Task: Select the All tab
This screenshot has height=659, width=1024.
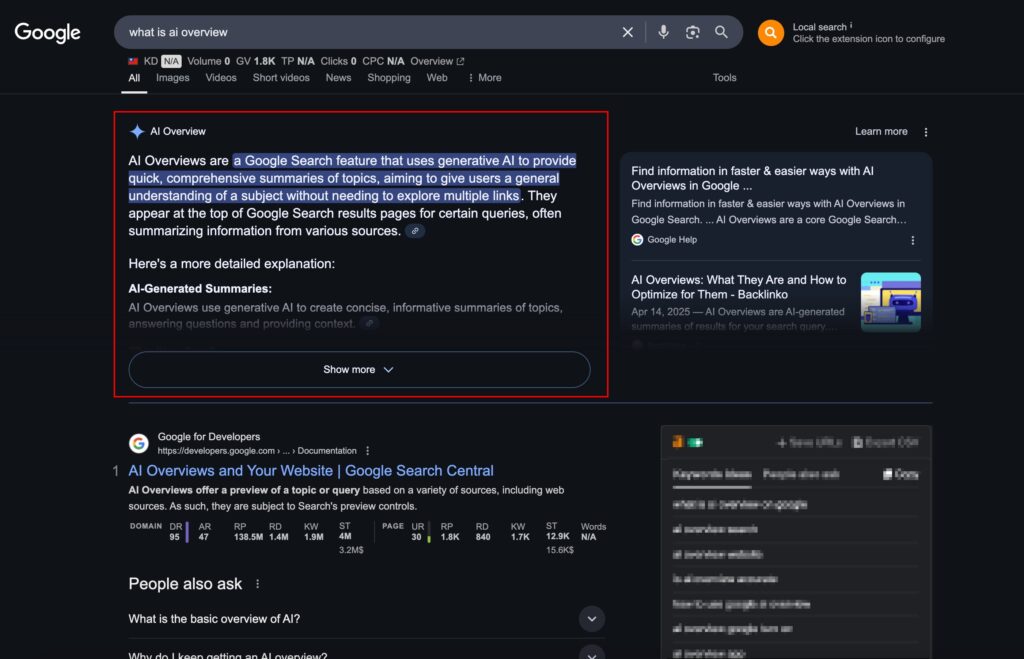Action: click(x=134, y=78)
